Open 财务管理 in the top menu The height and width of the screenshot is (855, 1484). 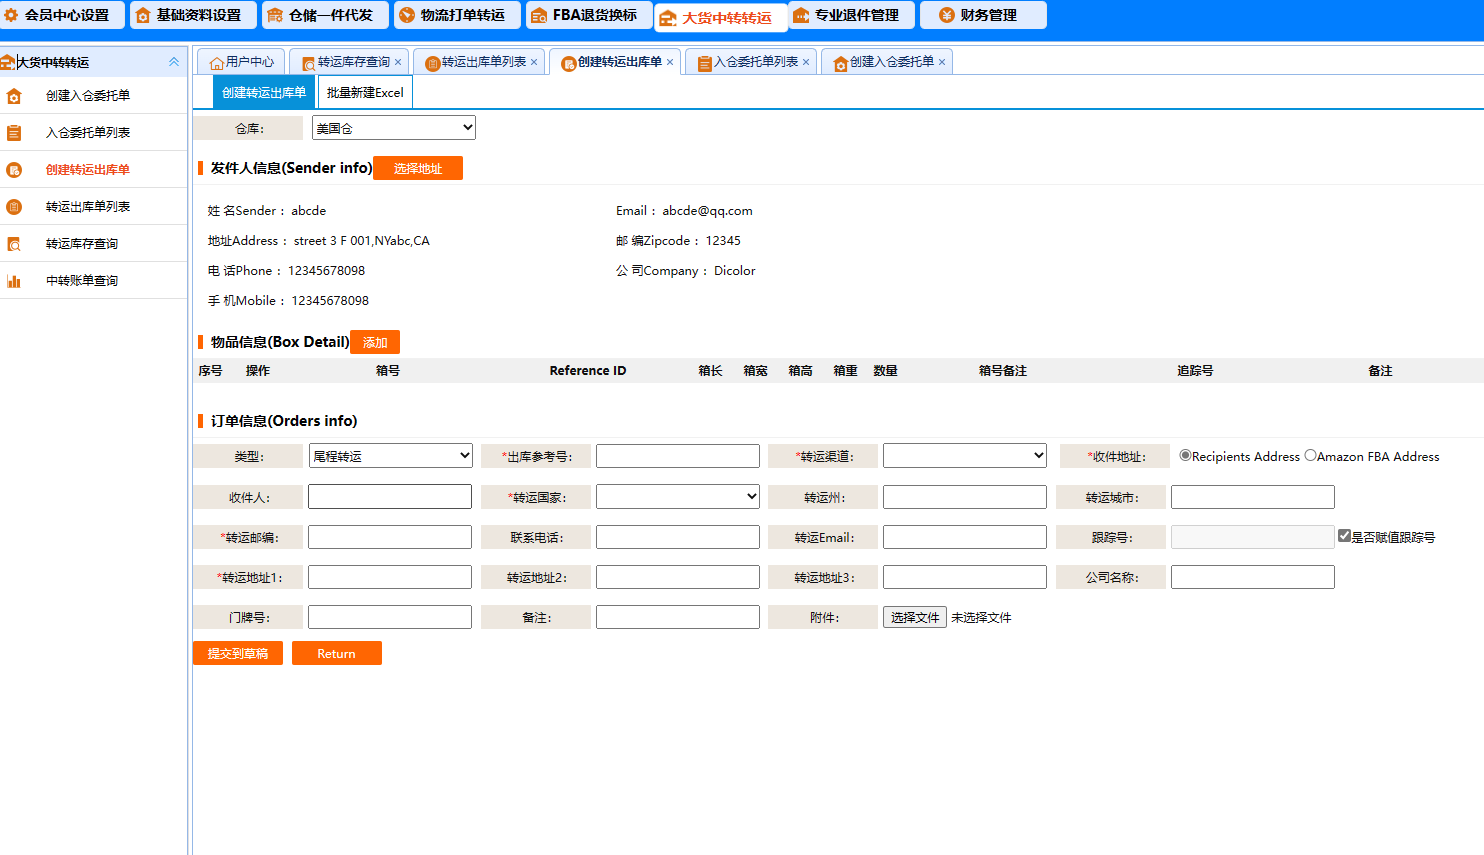[983, 15]
